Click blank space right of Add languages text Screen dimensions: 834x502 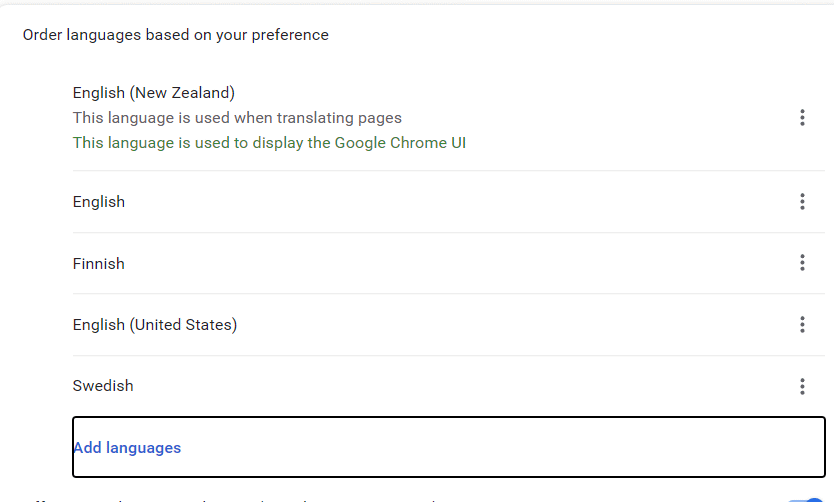pos(500,447)
